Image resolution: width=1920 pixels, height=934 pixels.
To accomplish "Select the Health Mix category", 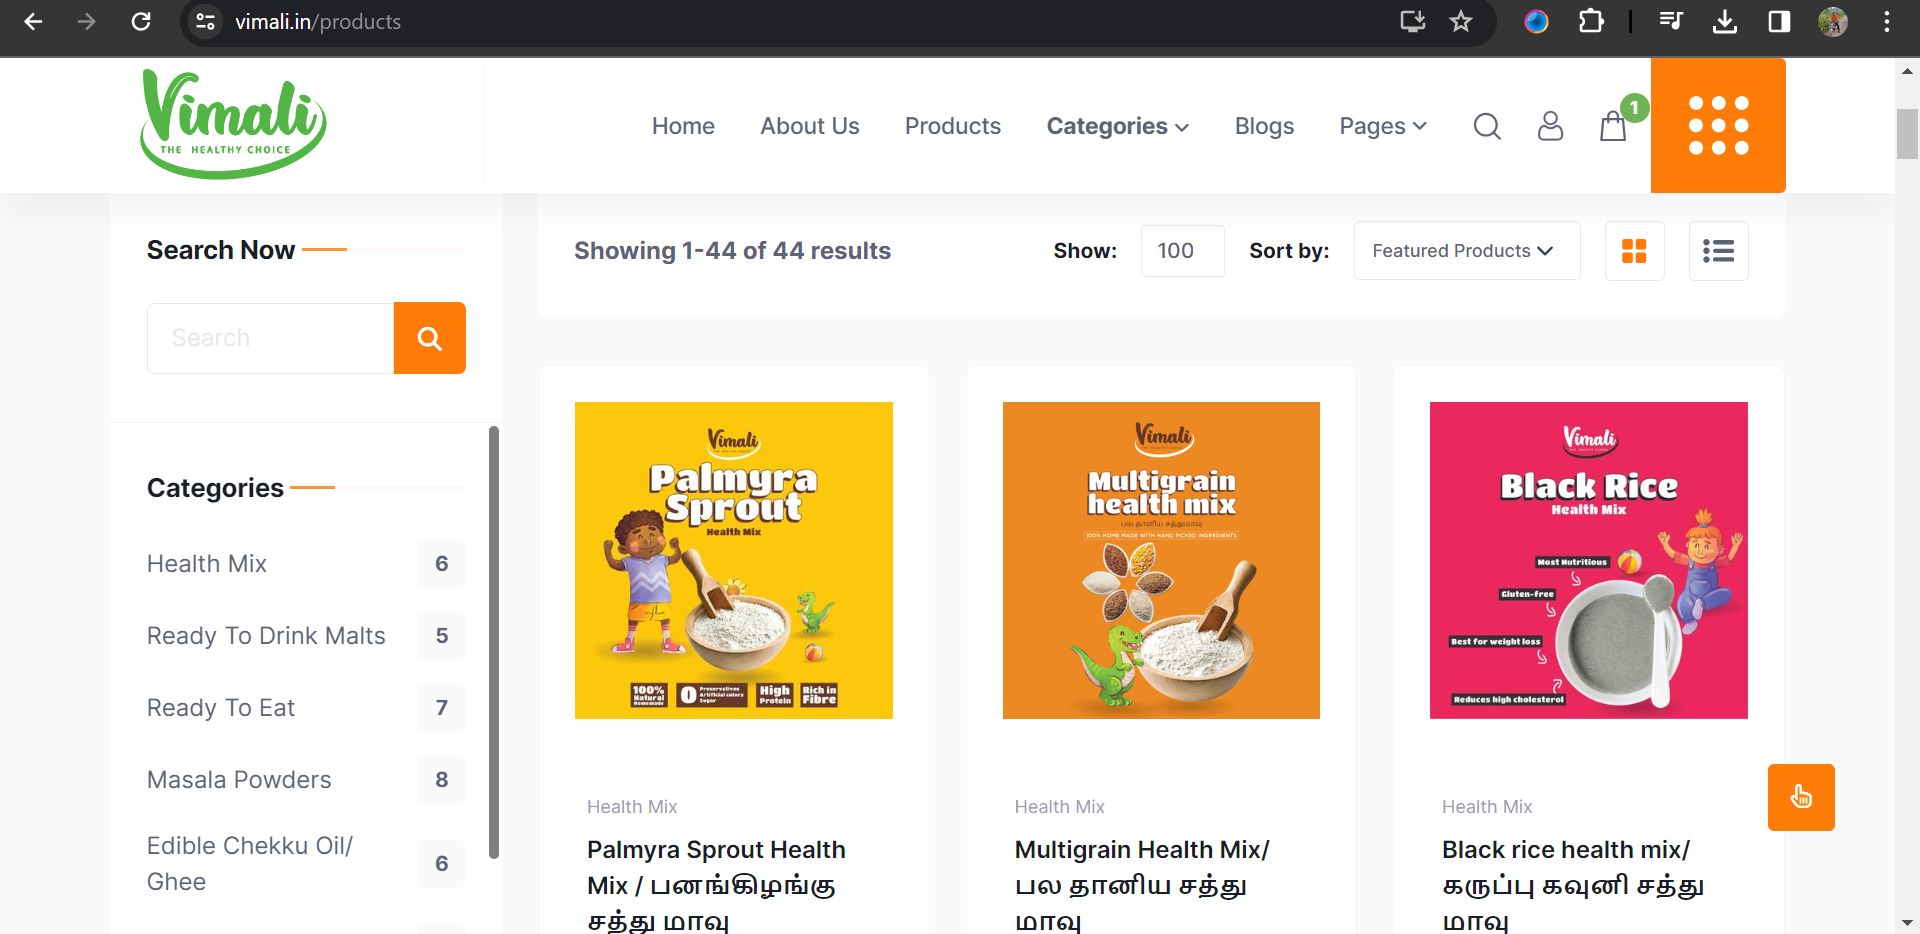I will (x=207, y=564).
